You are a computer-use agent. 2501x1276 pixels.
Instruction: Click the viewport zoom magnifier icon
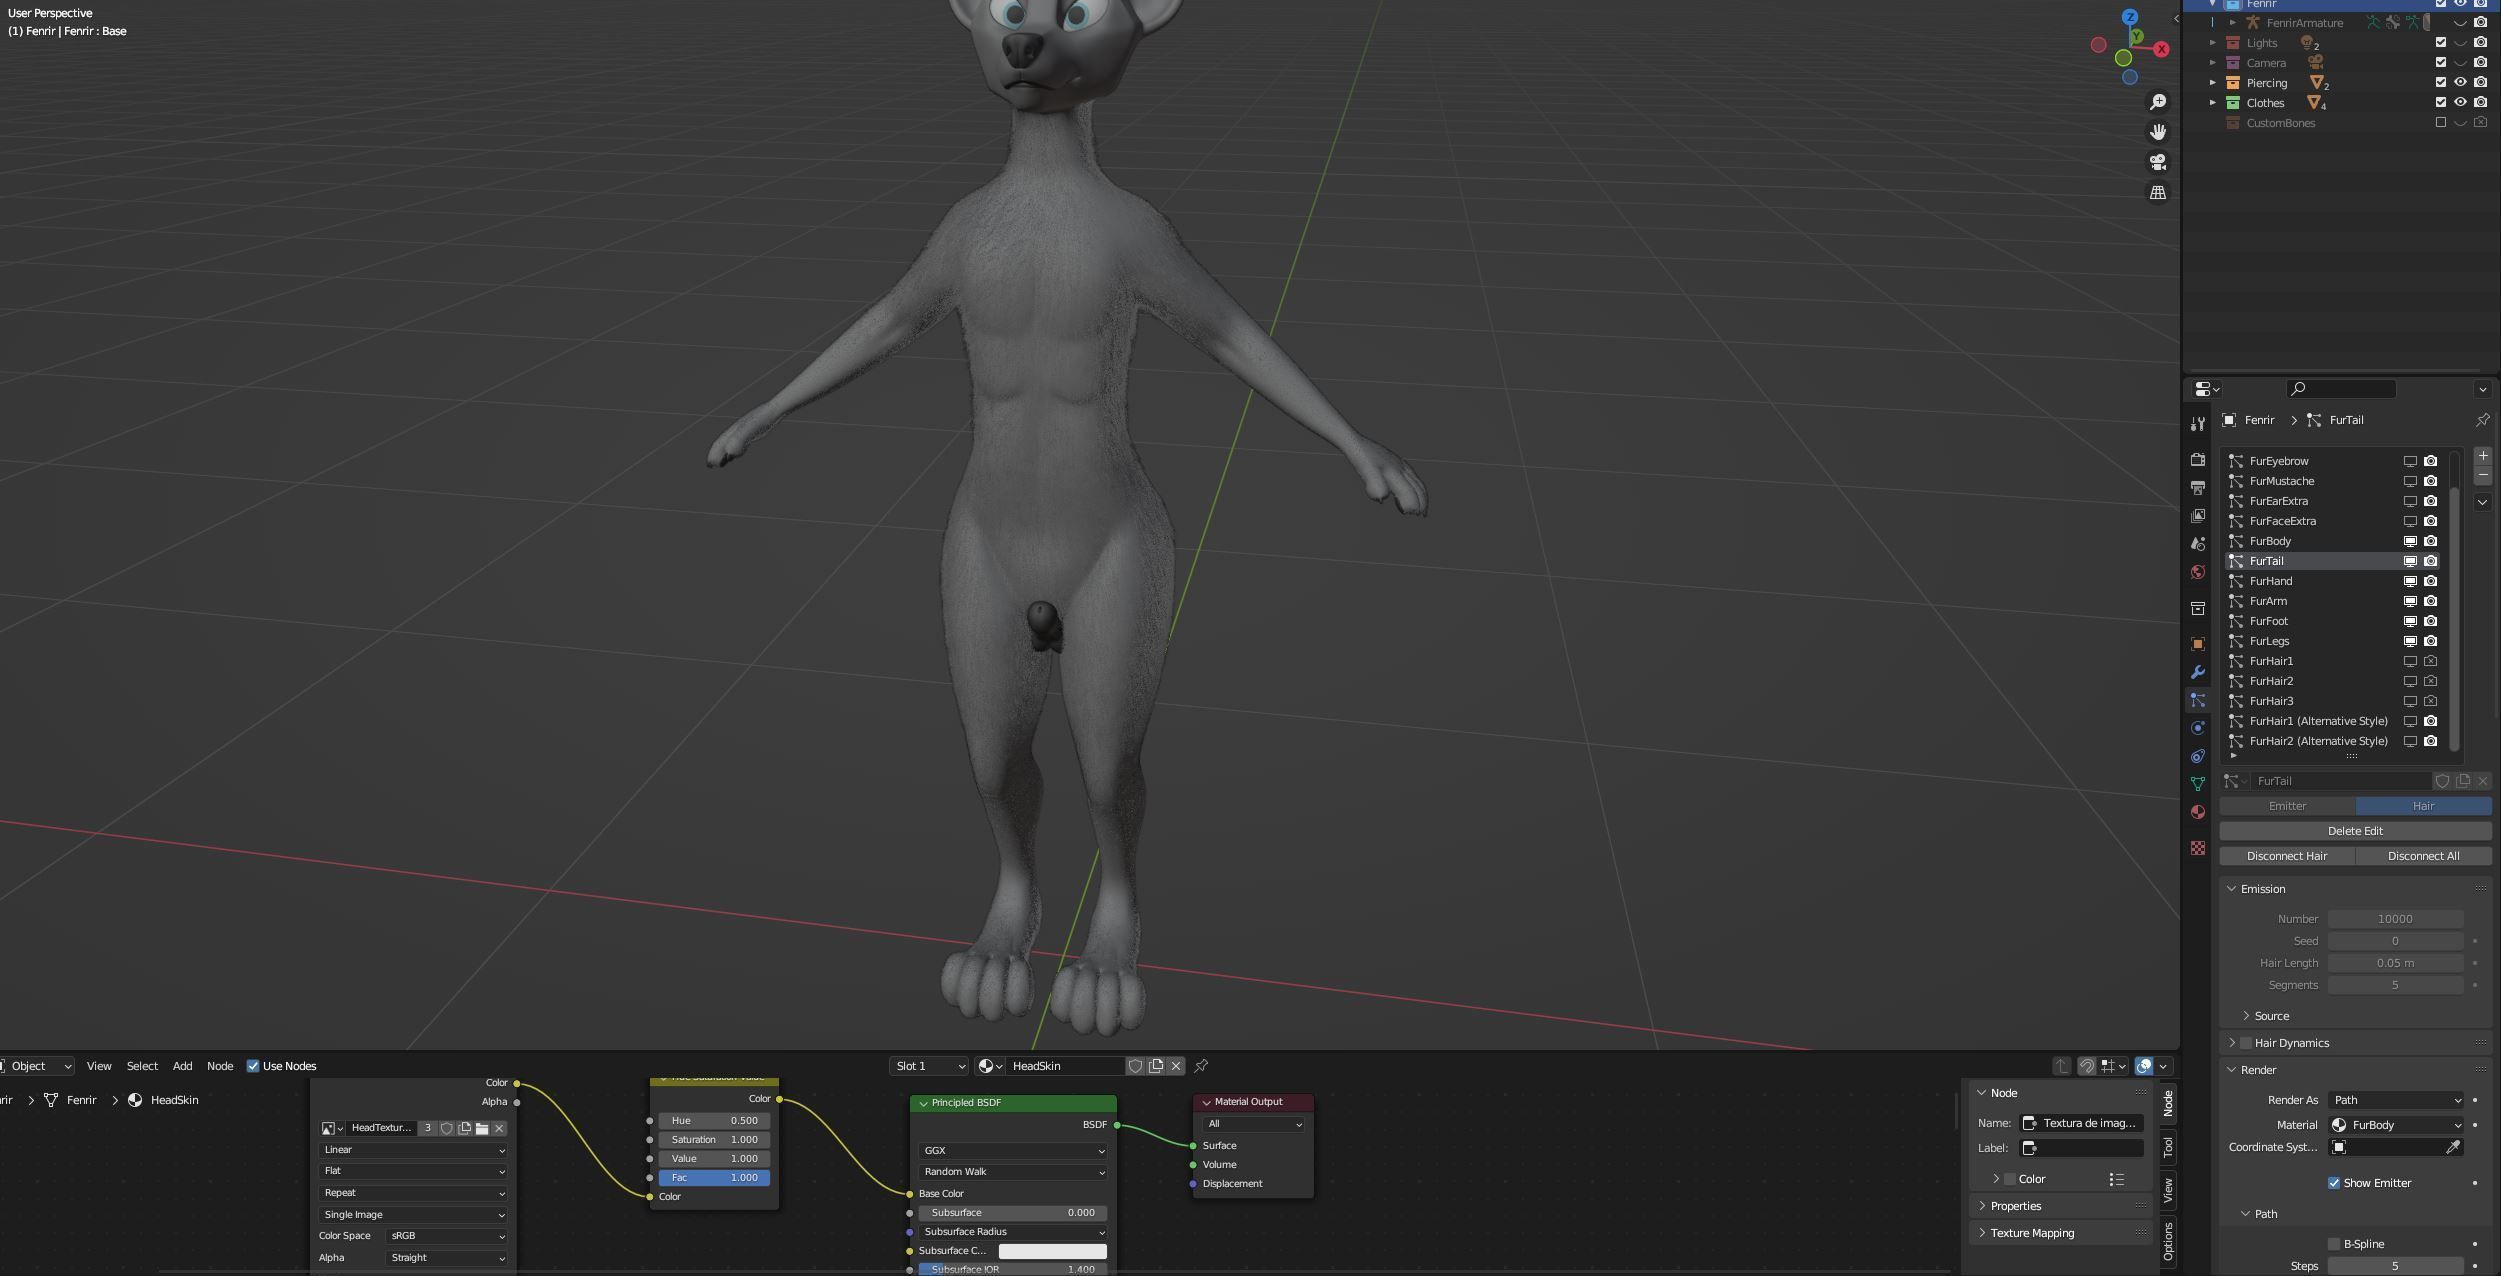pyautogui.click(x=2158, y=102)
